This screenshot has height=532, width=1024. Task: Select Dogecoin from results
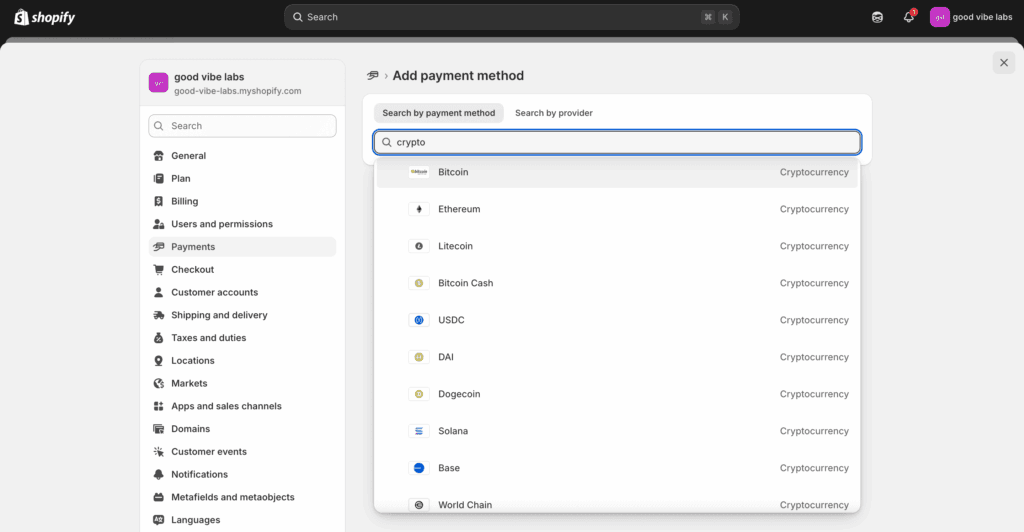pos(617,394)
